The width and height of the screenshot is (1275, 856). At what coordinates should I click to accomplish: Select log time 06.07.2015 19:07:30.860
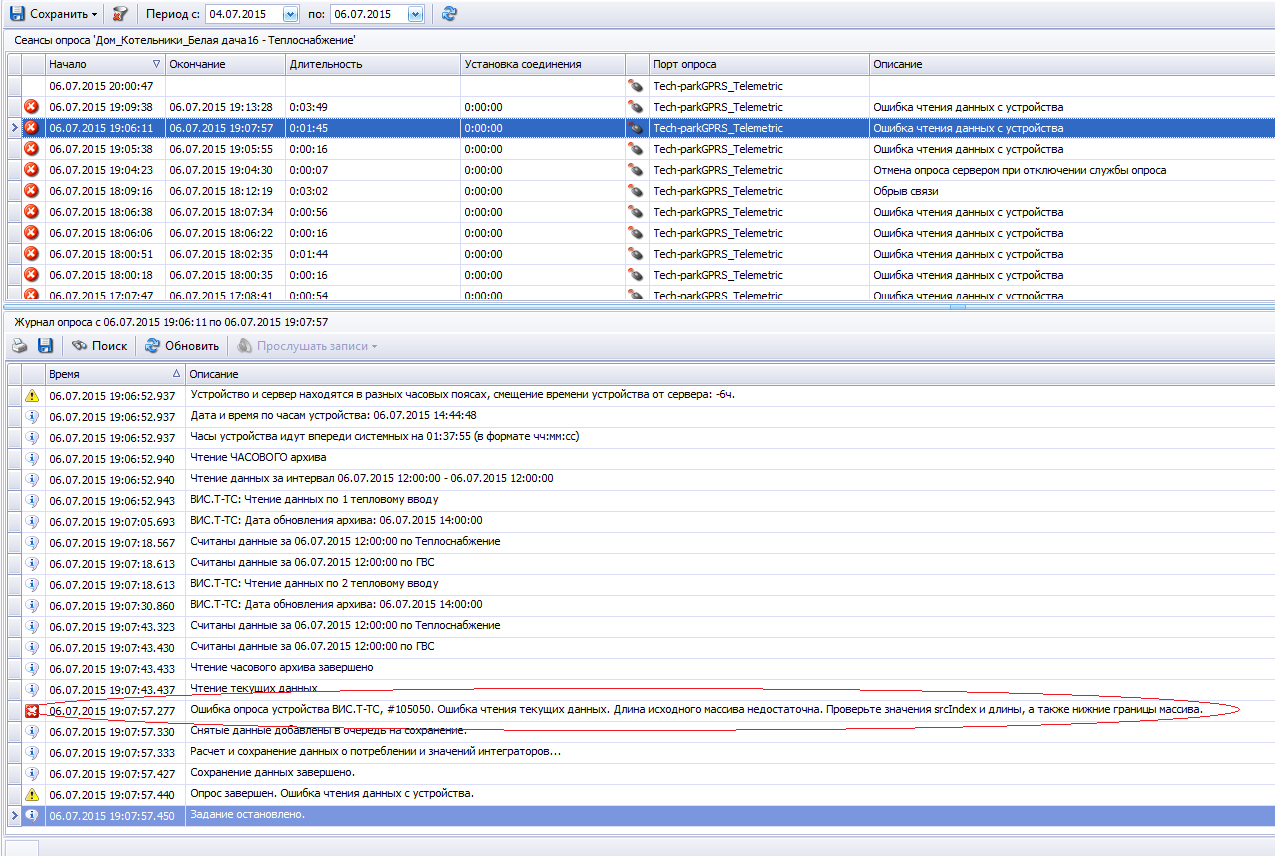tap(112, 605)
